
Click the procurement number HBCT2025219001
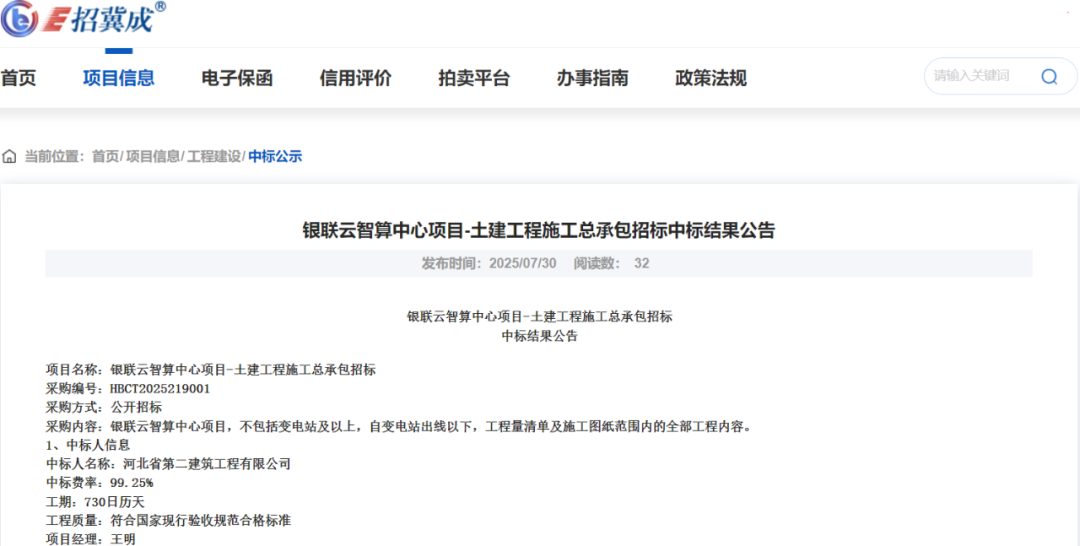(x=160, y=388)
